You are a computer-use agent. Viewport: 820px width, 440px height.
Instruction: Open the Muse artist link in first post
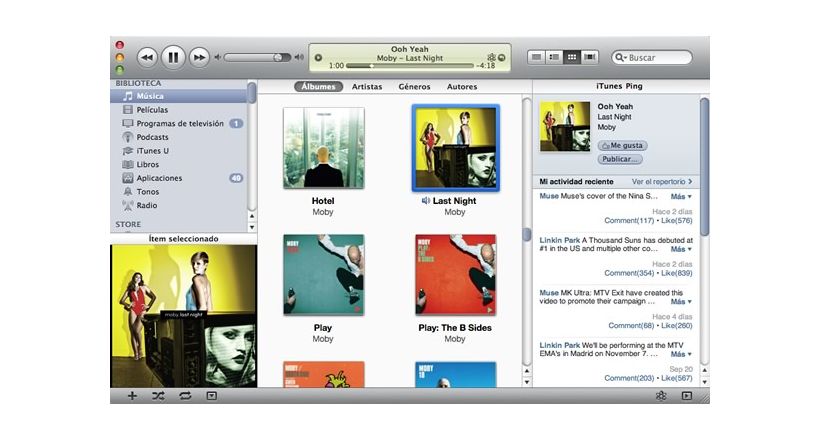click(549, 196)
